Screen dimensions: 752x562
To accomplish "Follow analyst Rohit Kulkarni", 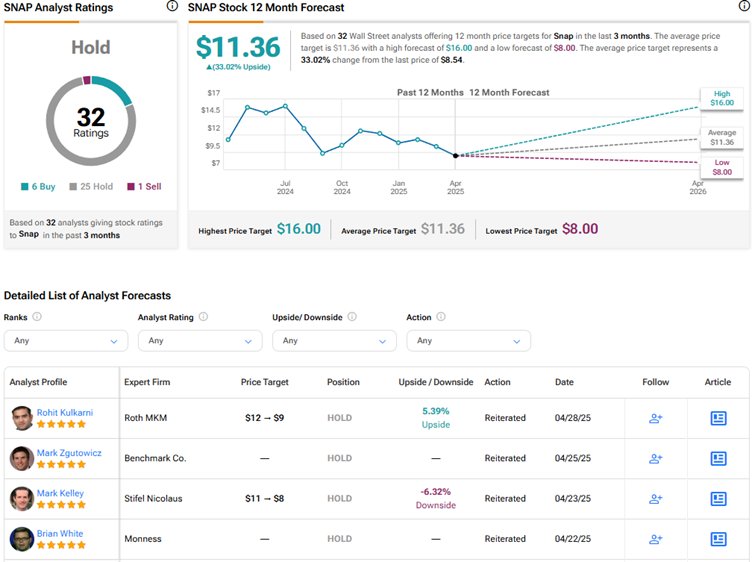I will click(x=656, y=418).
